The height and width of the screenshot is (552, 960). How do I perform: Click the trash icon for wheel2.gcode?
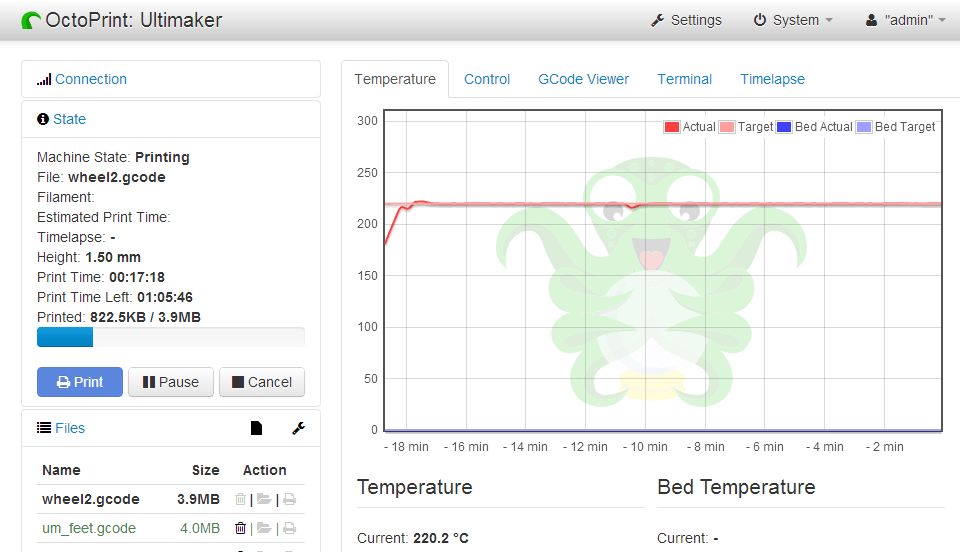coord(240,499)
